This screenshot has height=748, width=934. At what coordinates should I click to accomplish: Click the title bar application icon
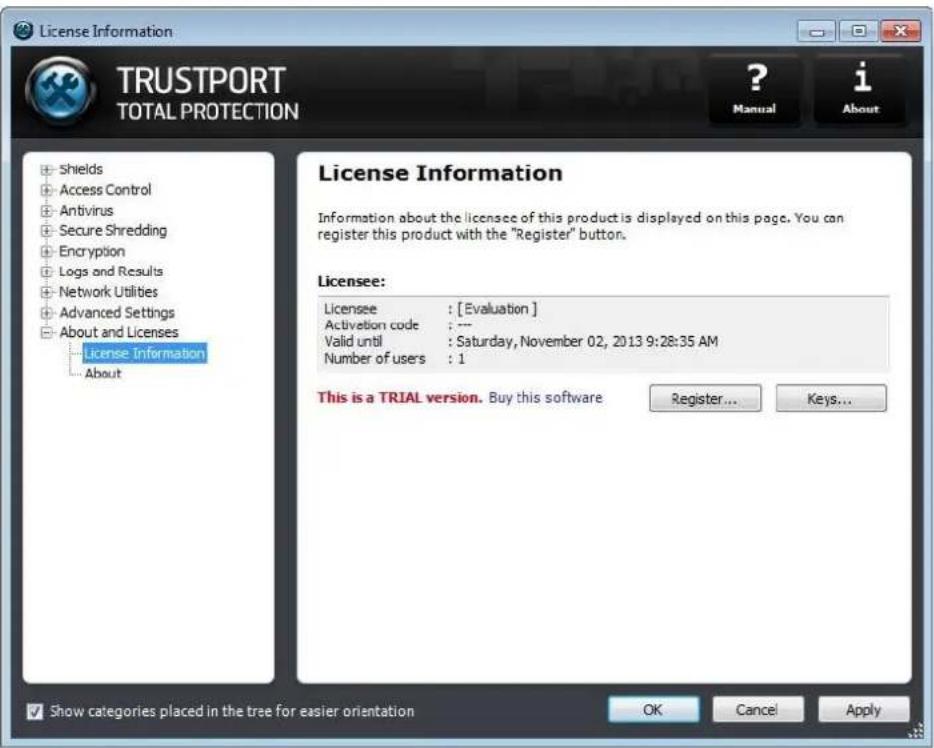(x=23, y=30)
